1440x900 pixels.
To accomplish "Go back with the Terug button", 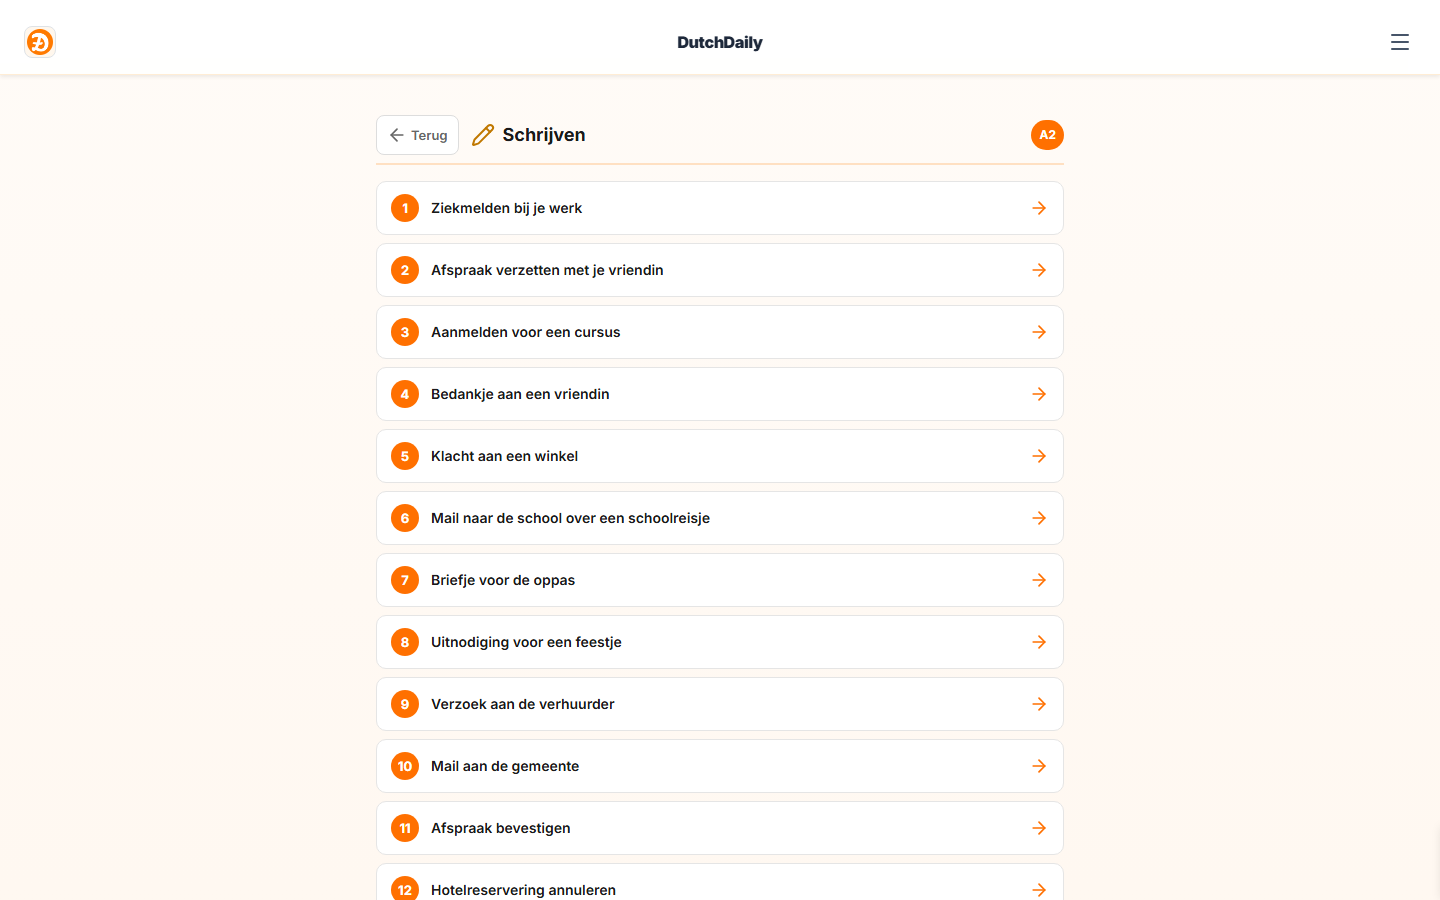I will point(417,135).
